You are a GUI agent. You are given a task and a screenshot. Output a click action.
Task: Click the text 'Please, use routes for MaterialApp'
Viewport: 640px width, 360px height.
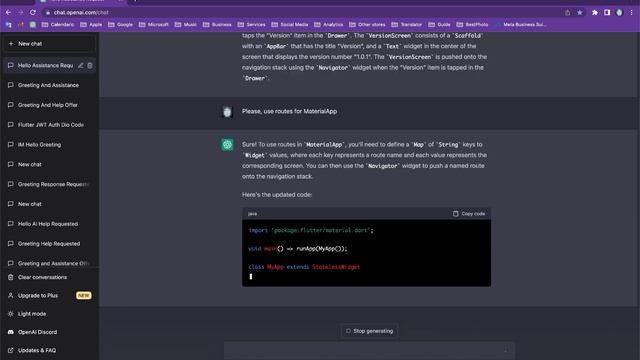(289, 111)
